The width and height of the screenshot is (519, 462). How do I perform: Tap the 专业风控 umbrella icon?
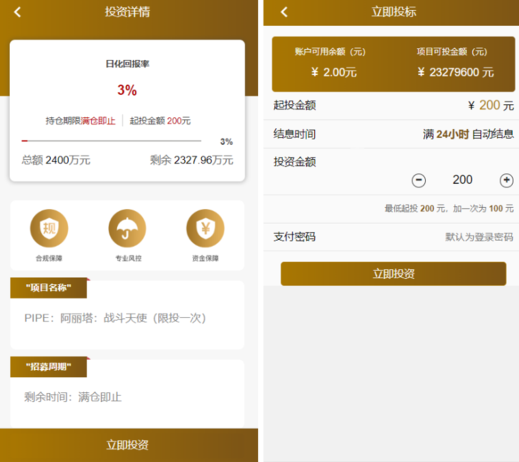[x=127, y=228]
